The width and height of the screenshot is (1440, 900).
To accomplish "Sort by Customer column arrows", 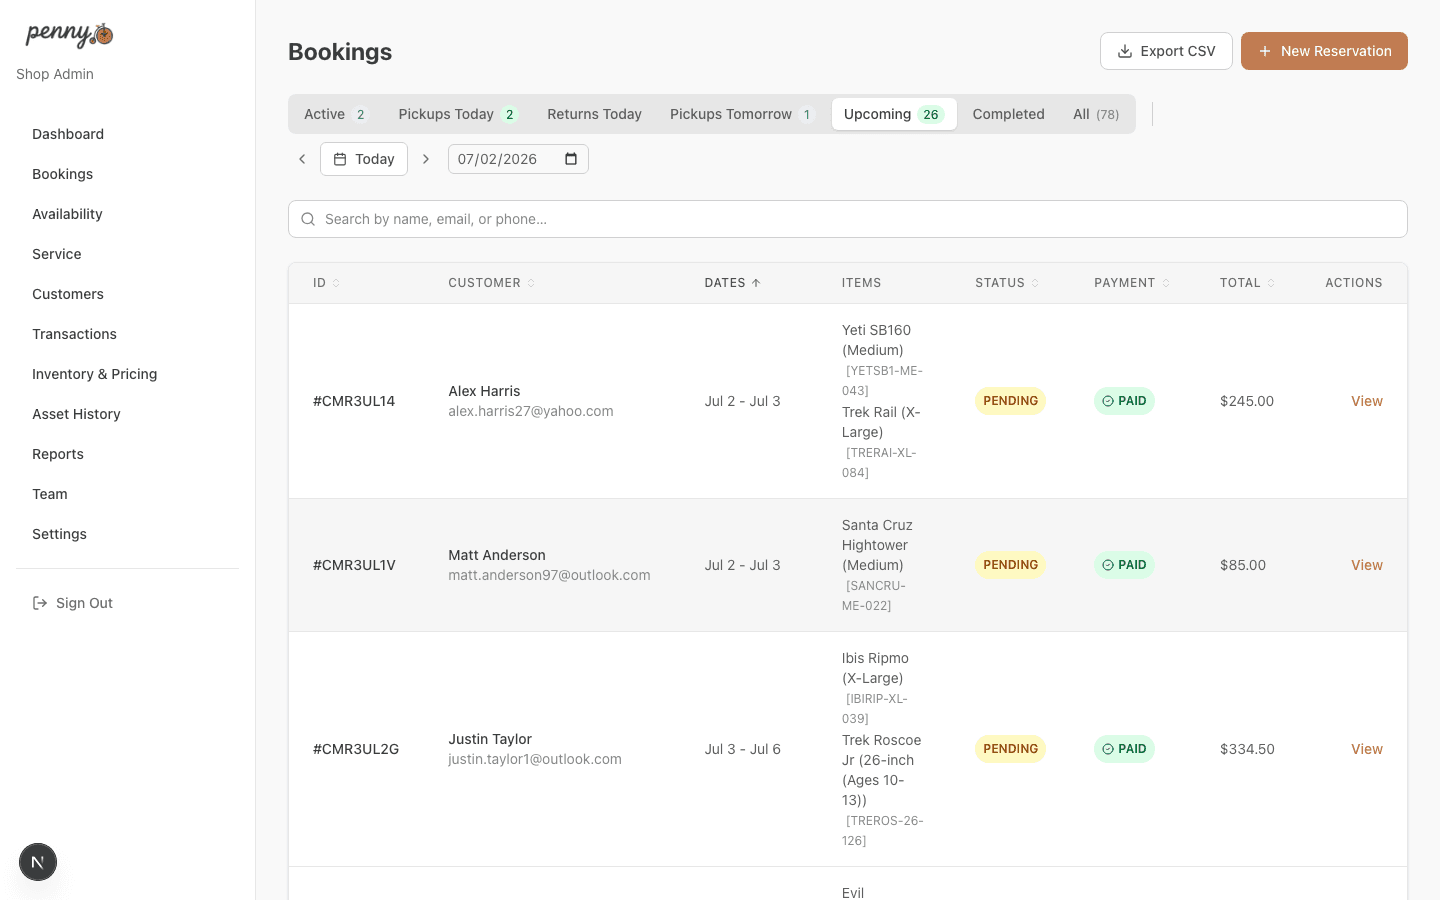I will pyautogui.click(x=531, y=283).
